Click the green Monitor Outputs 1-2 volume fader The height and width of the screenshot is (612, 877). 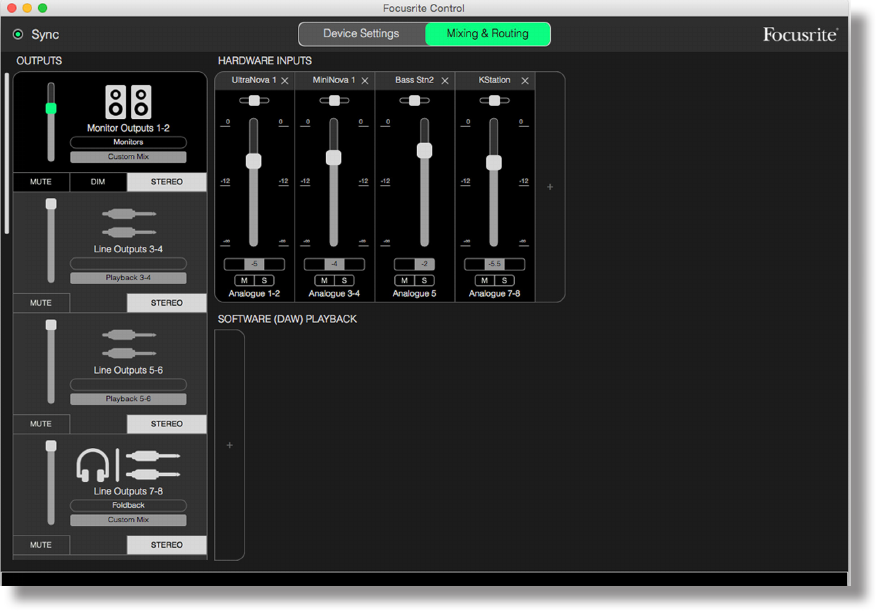51,109
